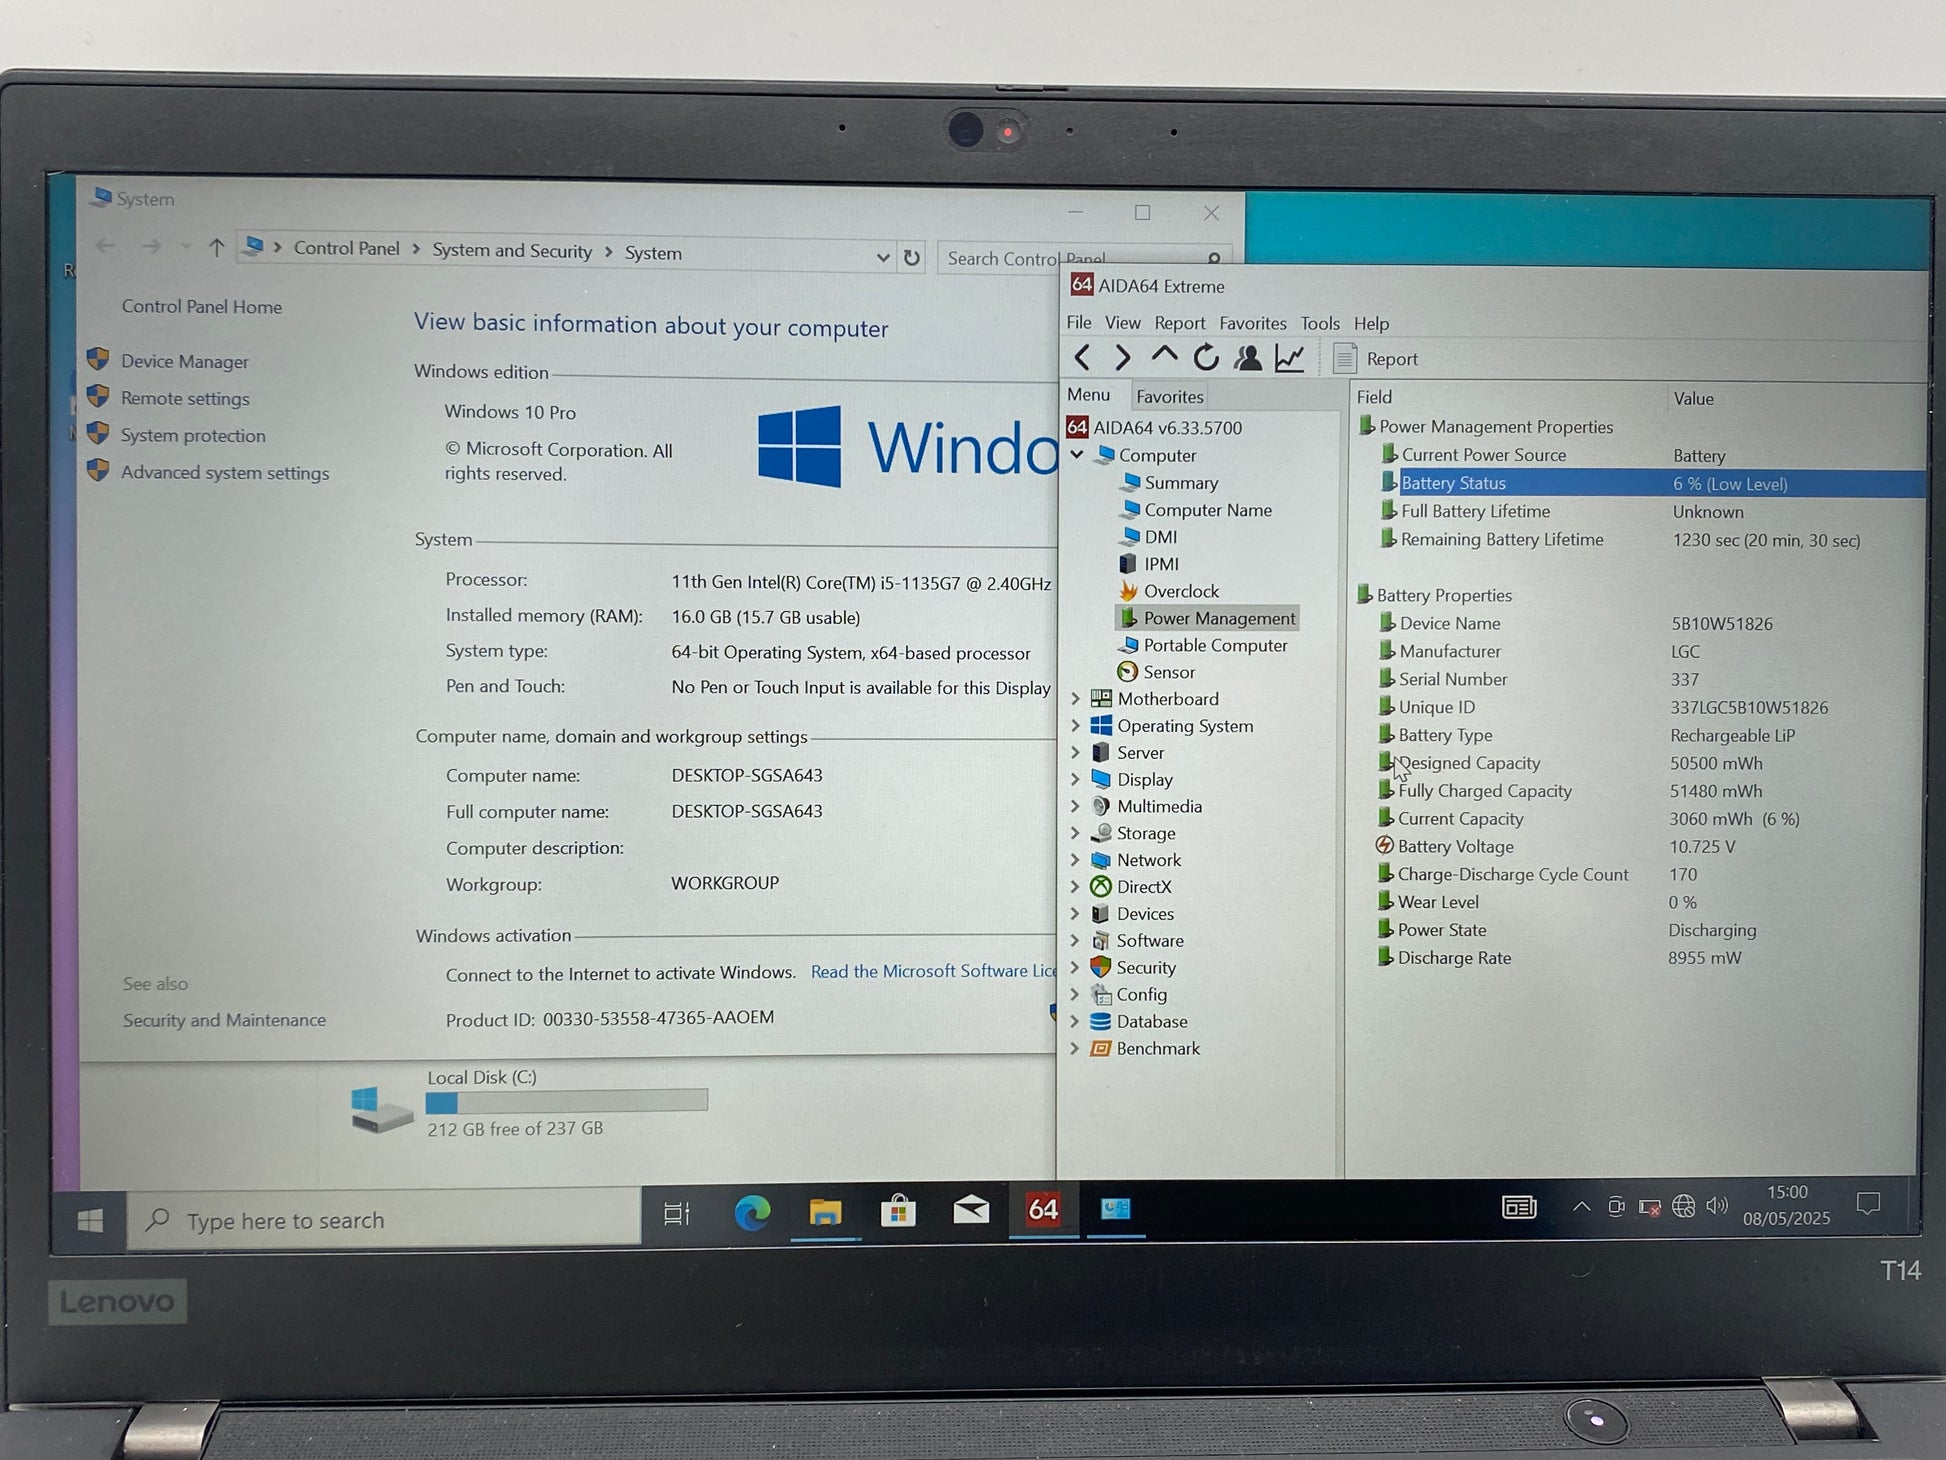This screenshot has width=1946, height=1460.
Task: Expand the Motherboard tree node
Action: pyautogui.click(x=1076, y=699)
